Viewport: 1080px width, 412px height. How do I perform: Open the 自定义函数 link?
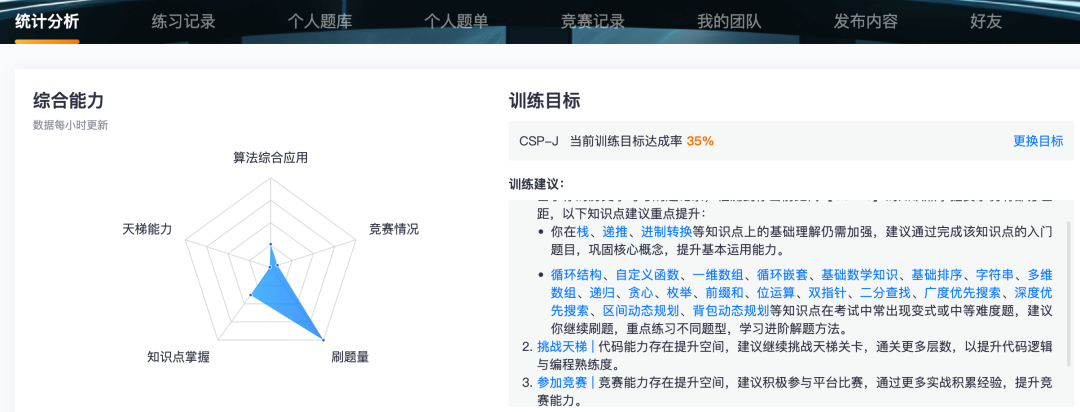point(647,274)
